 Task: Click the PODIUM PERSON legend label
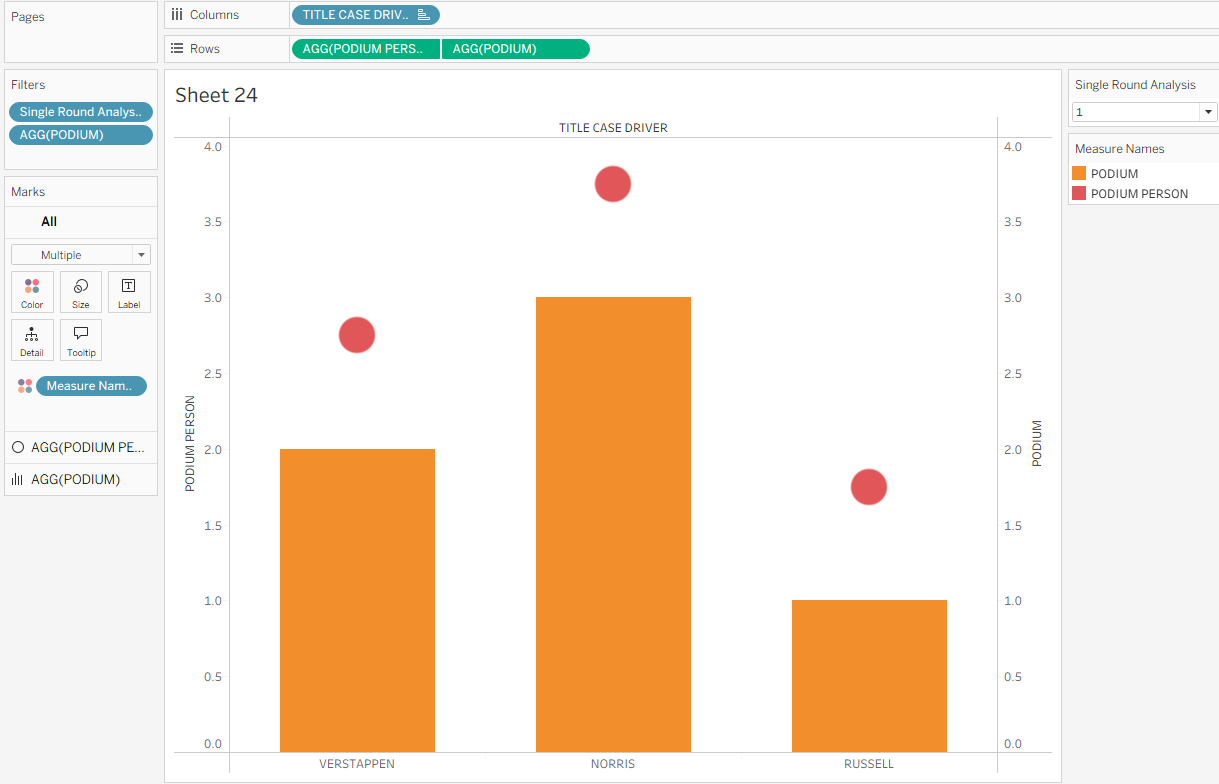tap(1139, 194)
